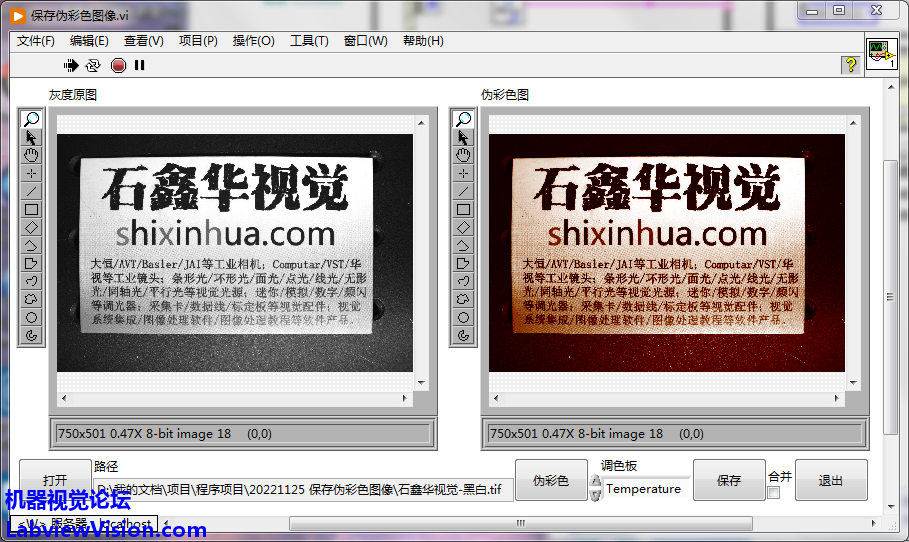Click the Run arrow in the toolbar
909x542 pixels.
tap(71, 66)
